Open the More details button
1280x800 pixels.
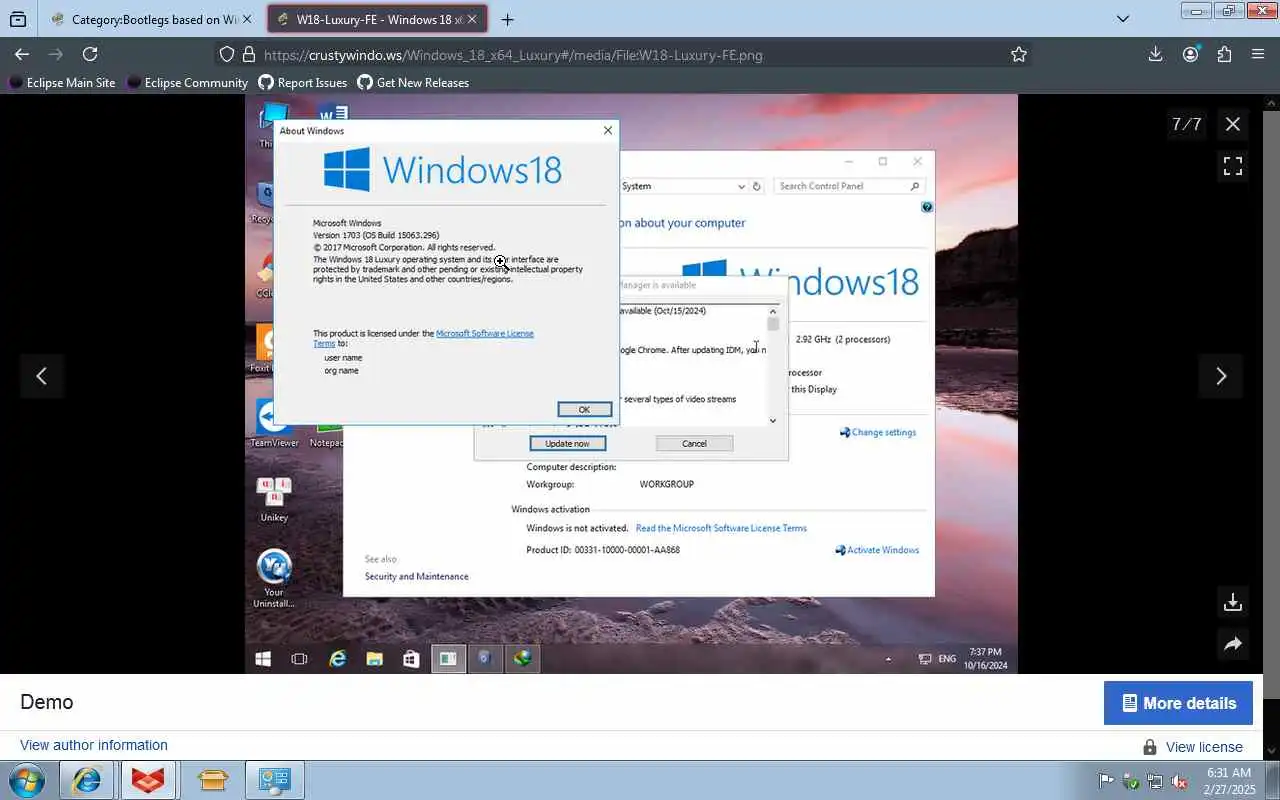[x=1178, y=703]
